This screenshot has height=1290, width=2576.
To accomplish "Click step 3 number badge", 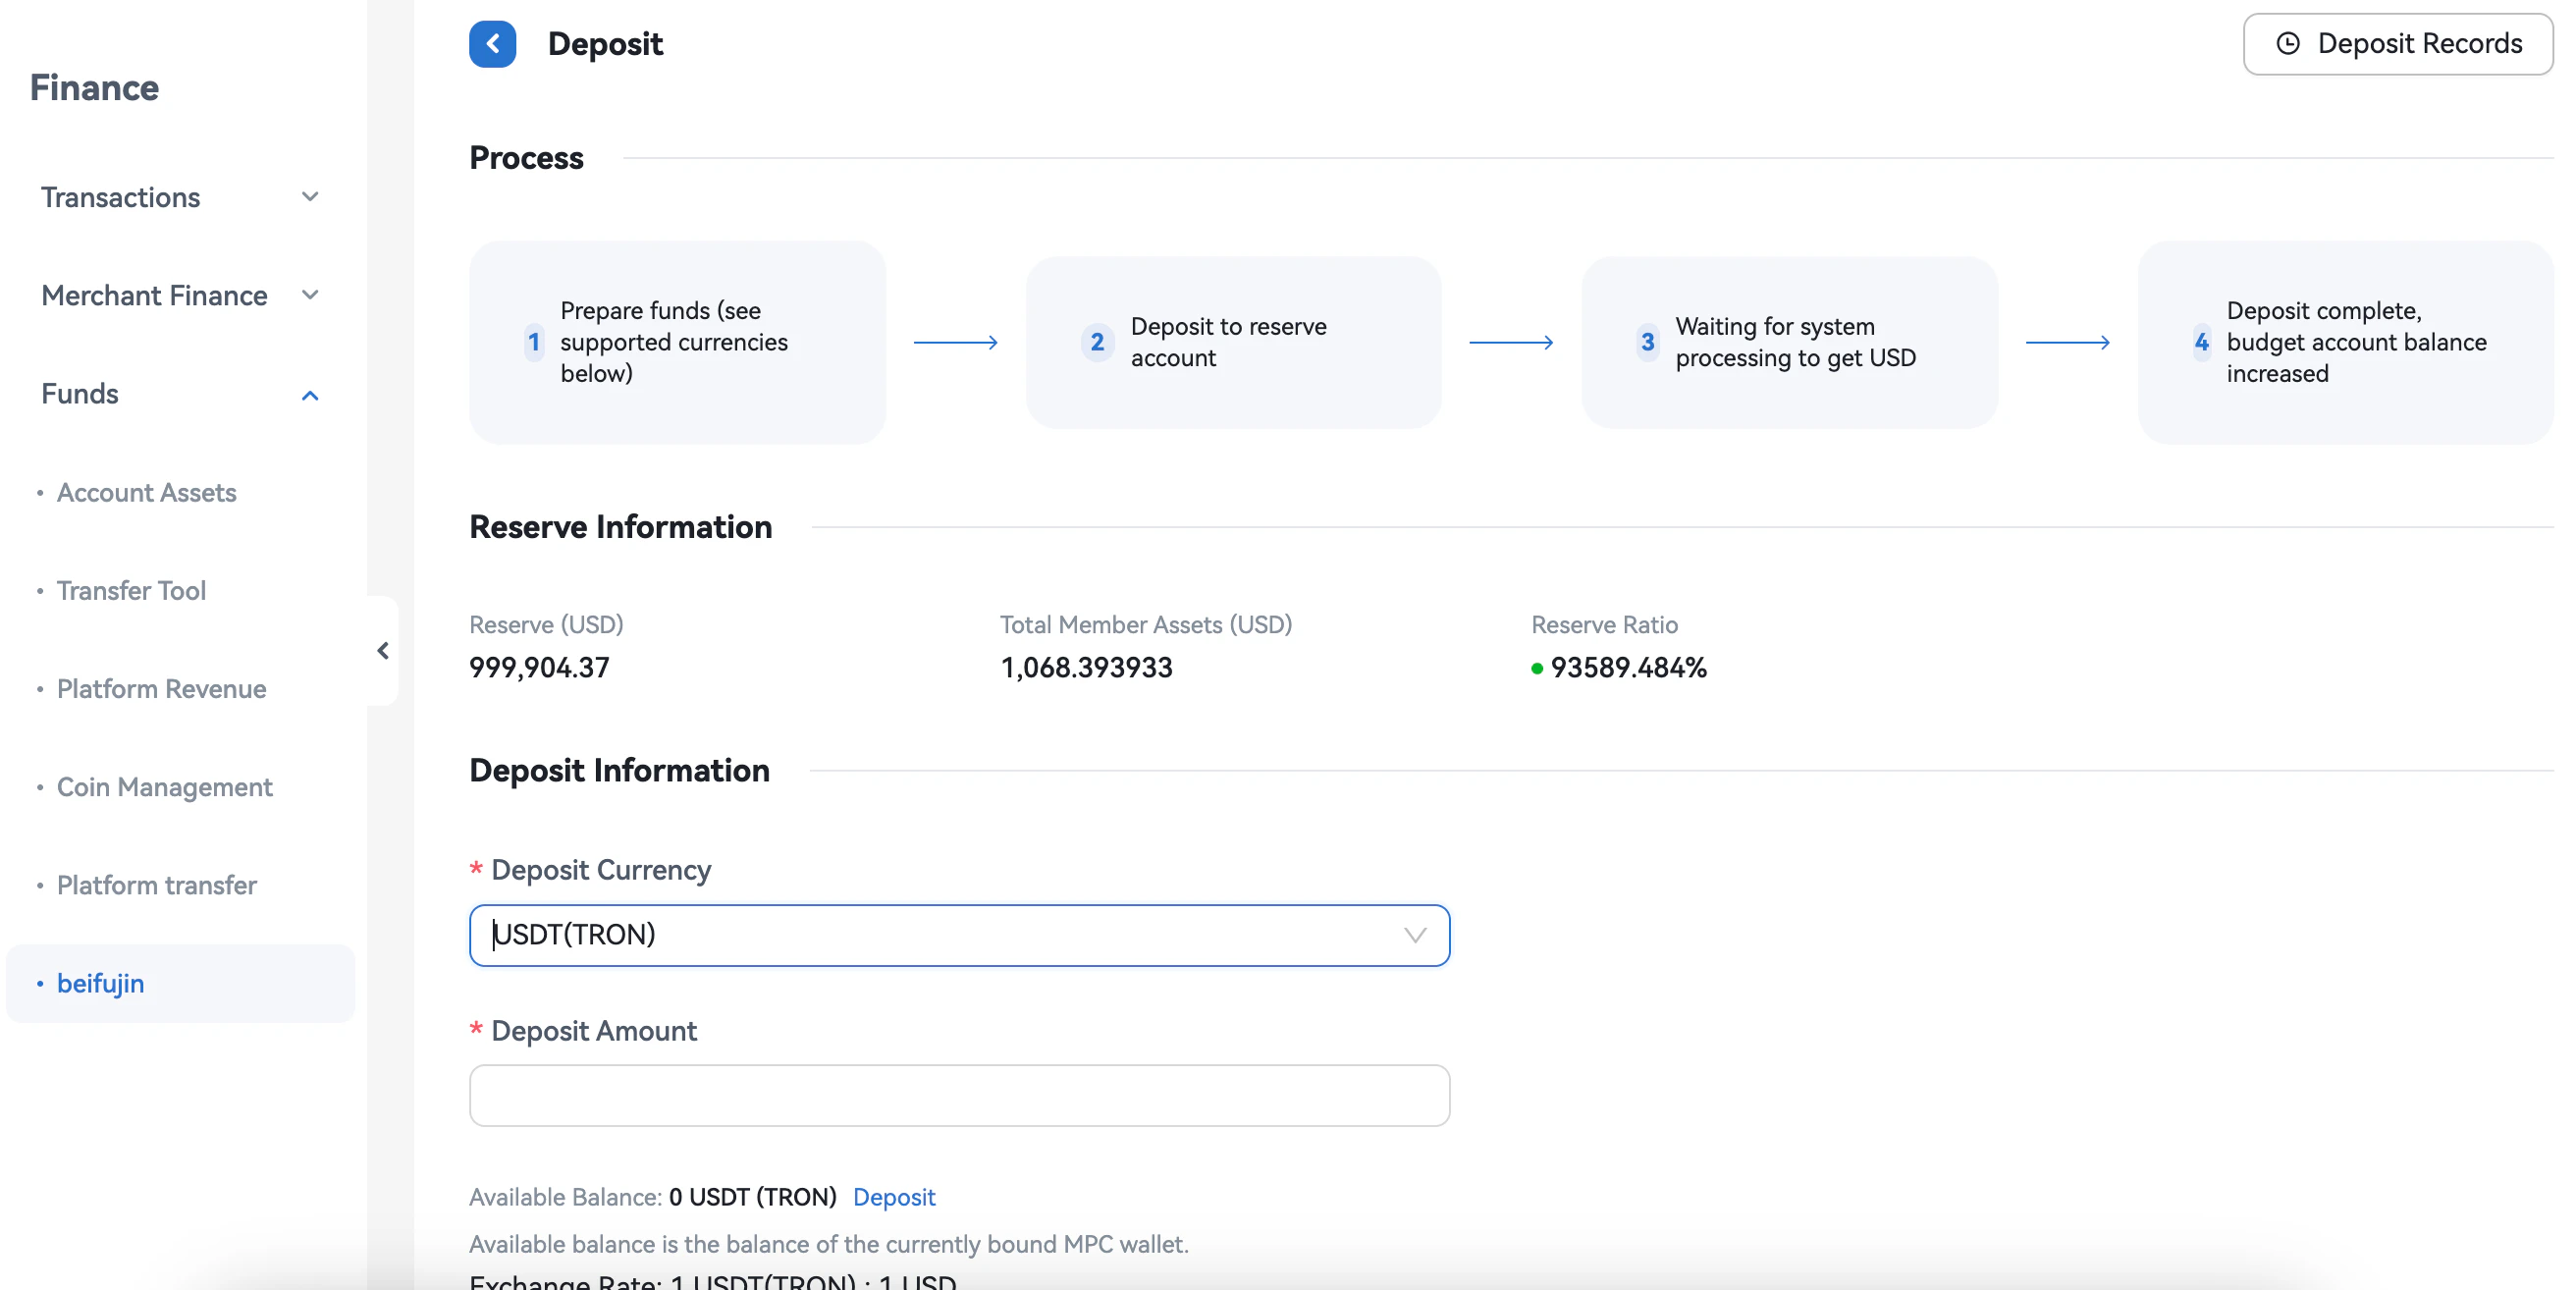I will point(1647,342).
